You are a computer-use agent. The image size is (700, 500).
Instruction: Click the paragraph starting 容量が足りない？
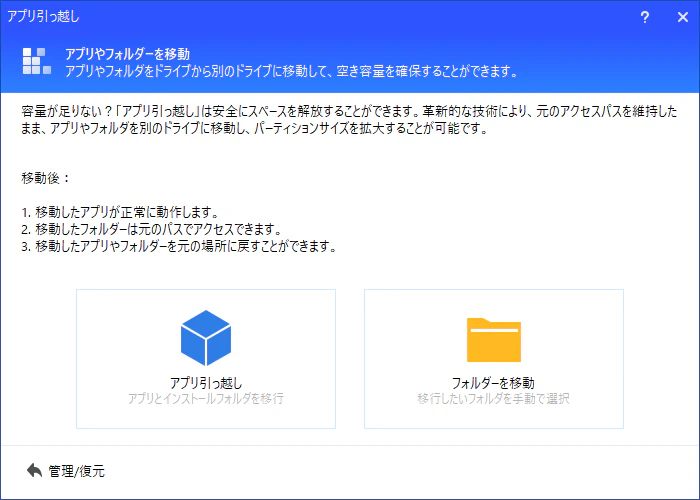point(349,120)
